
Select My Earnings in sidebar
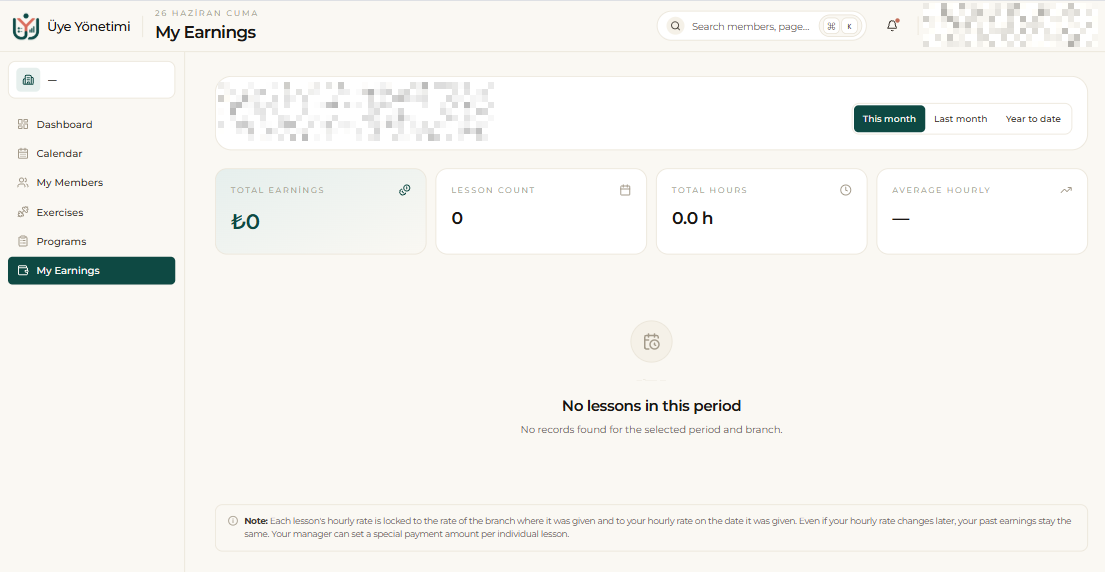click(92, 271)
